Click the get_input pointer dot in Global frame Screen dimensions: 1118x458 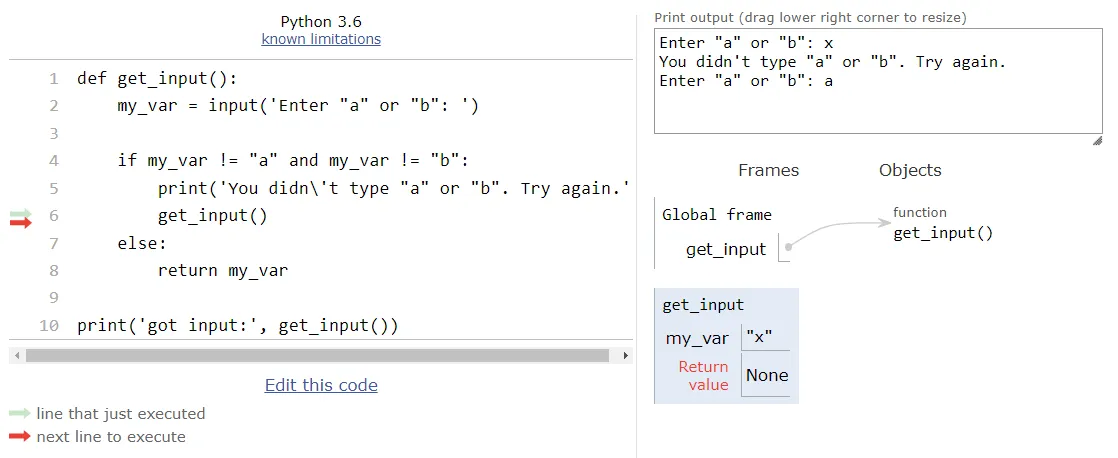[x=789, y=247]
